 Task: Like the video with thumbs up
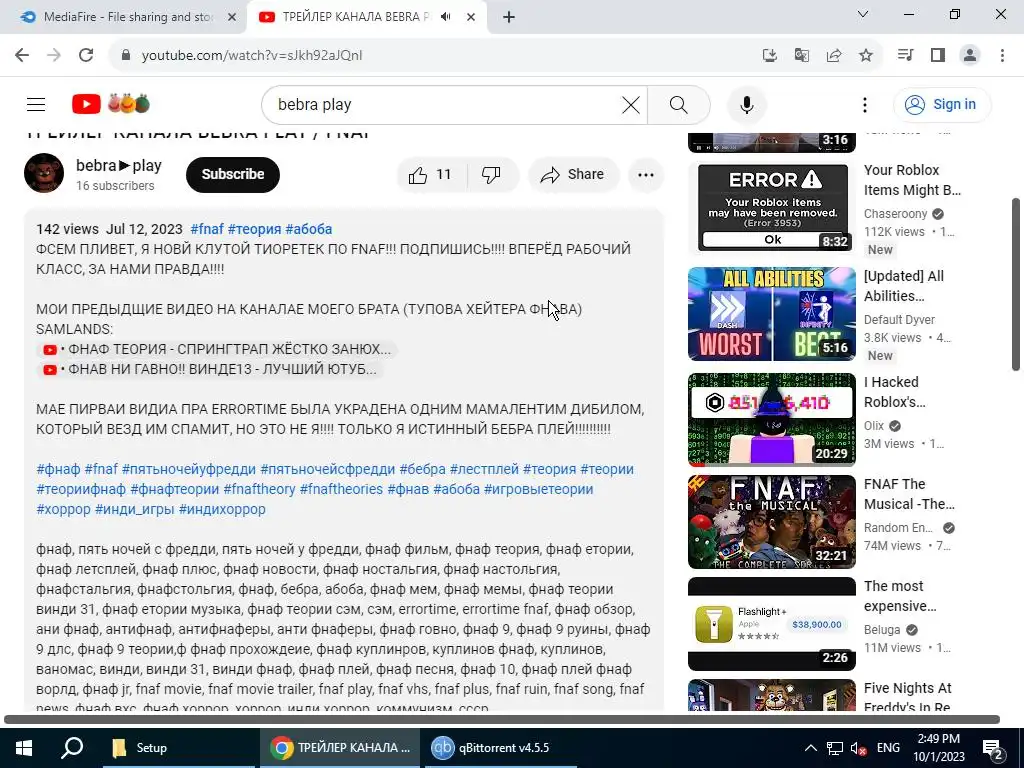coord(430,174)
